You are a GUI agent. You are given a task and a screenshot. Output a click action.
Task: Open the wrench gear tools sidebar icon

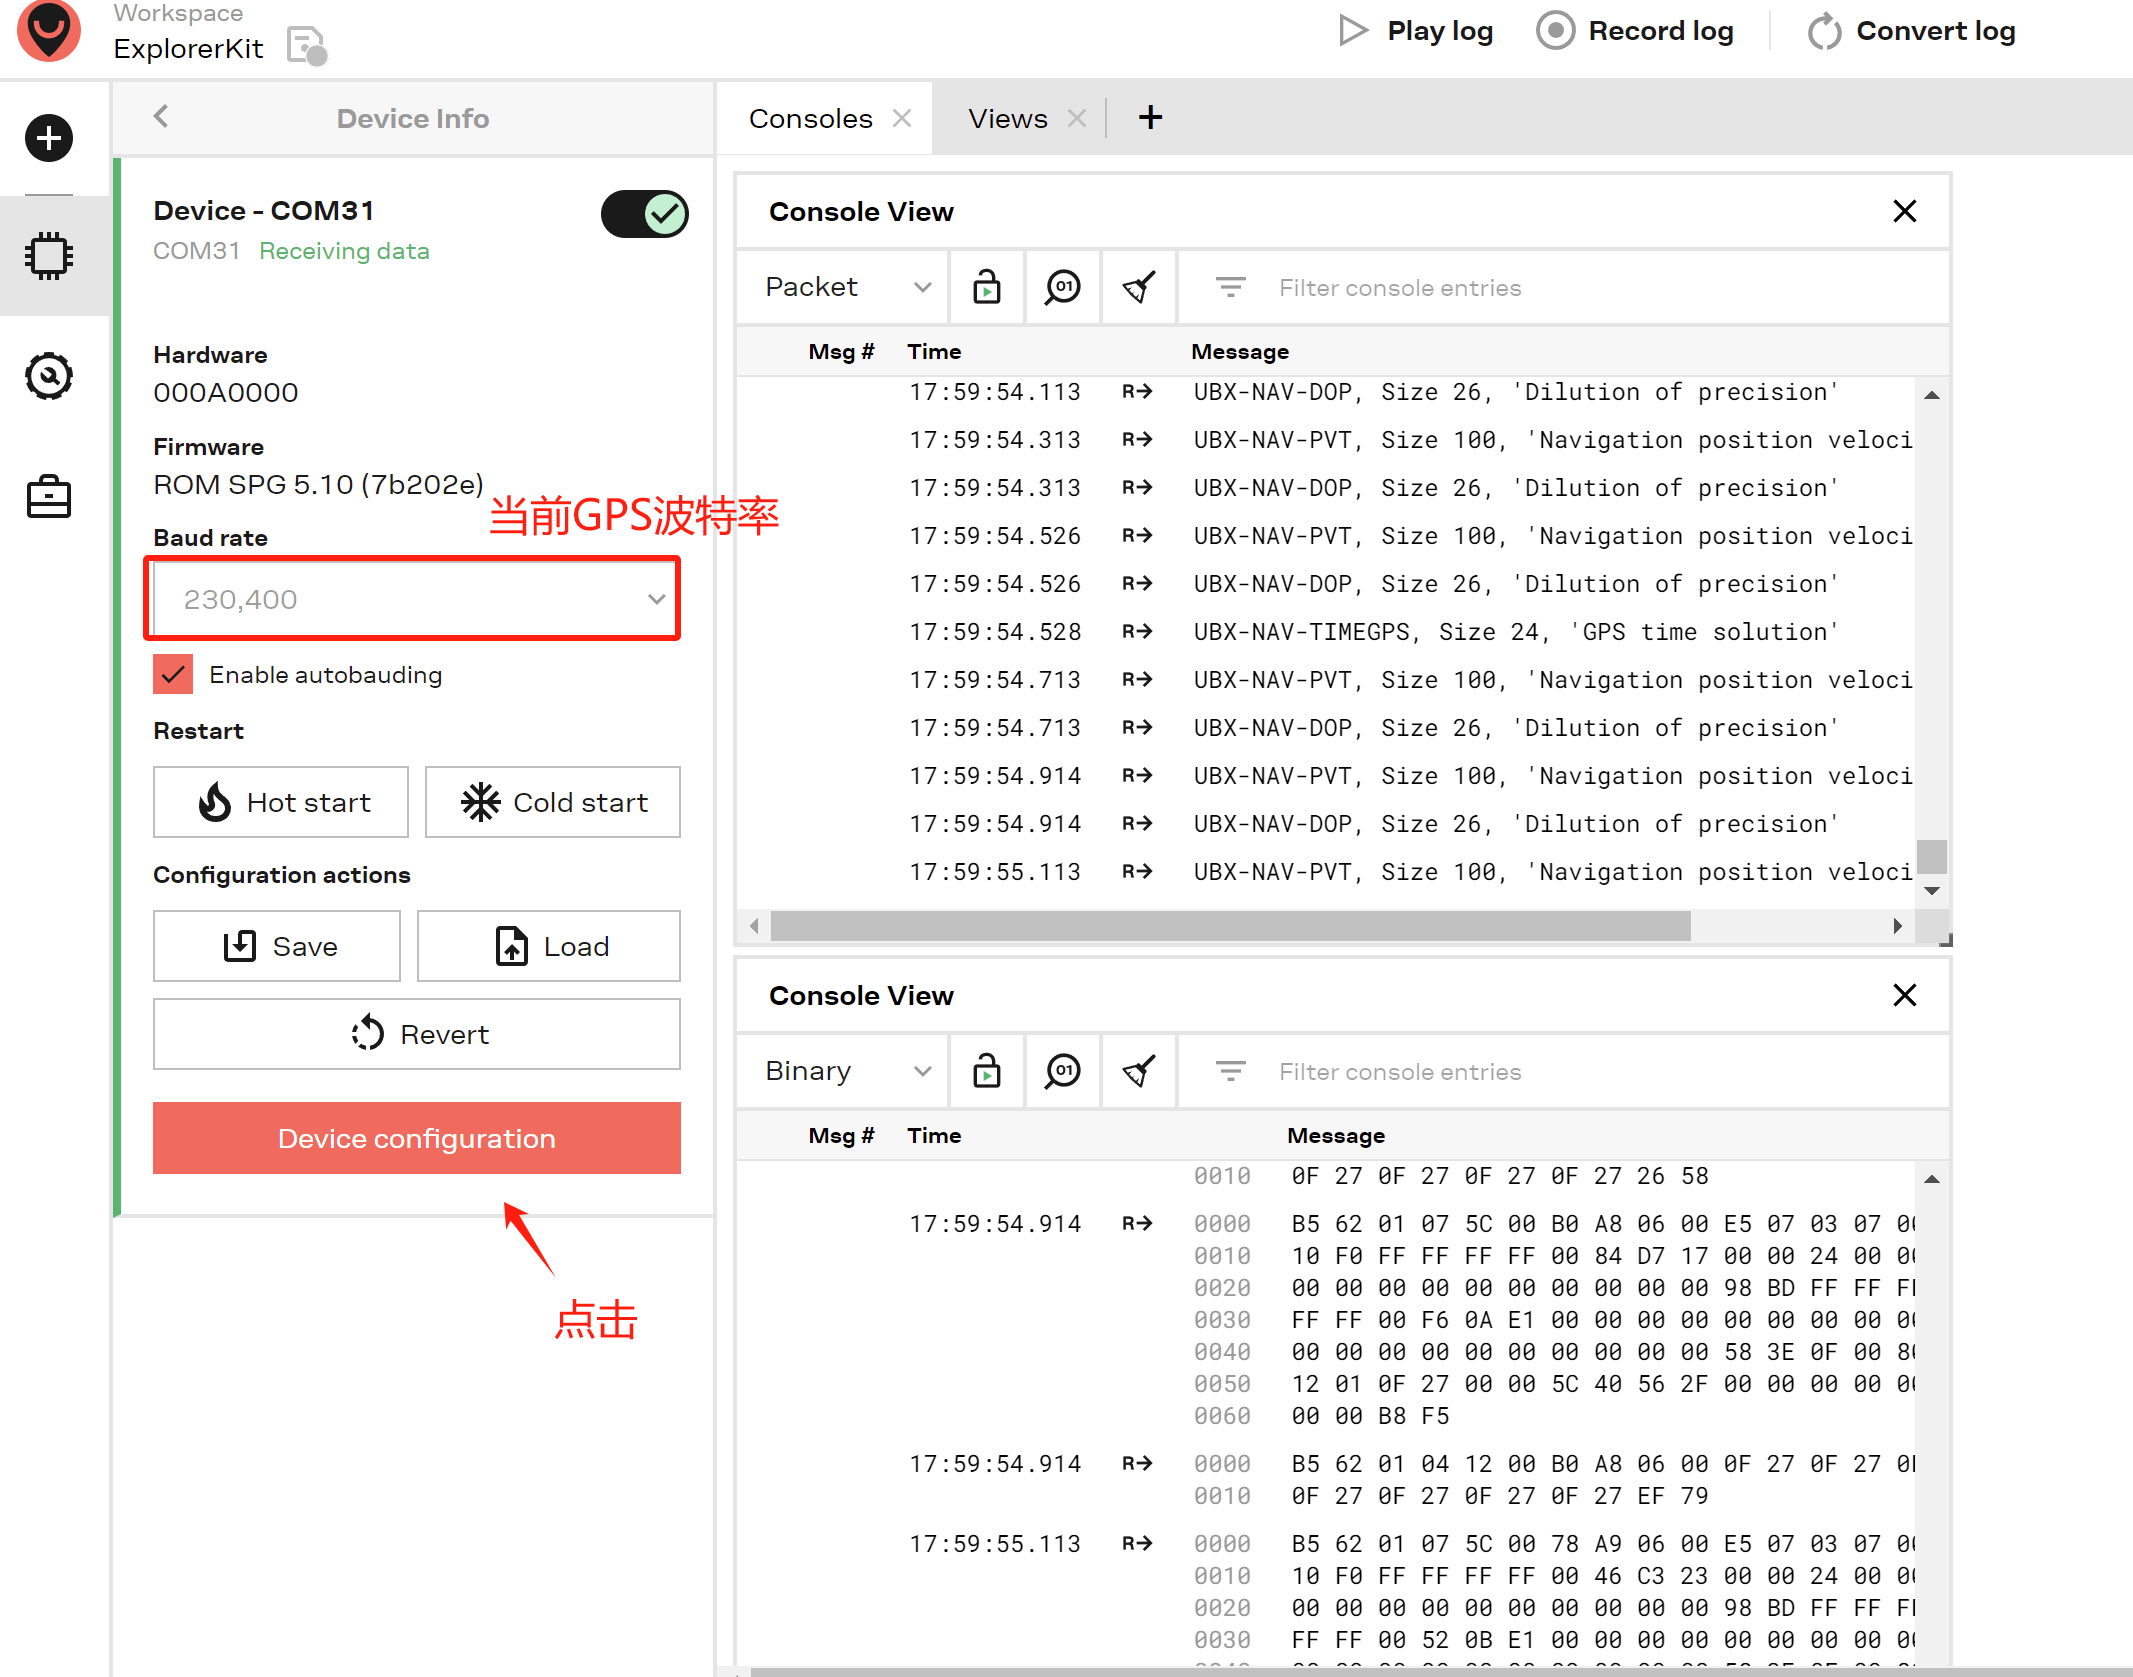point(49,376)
